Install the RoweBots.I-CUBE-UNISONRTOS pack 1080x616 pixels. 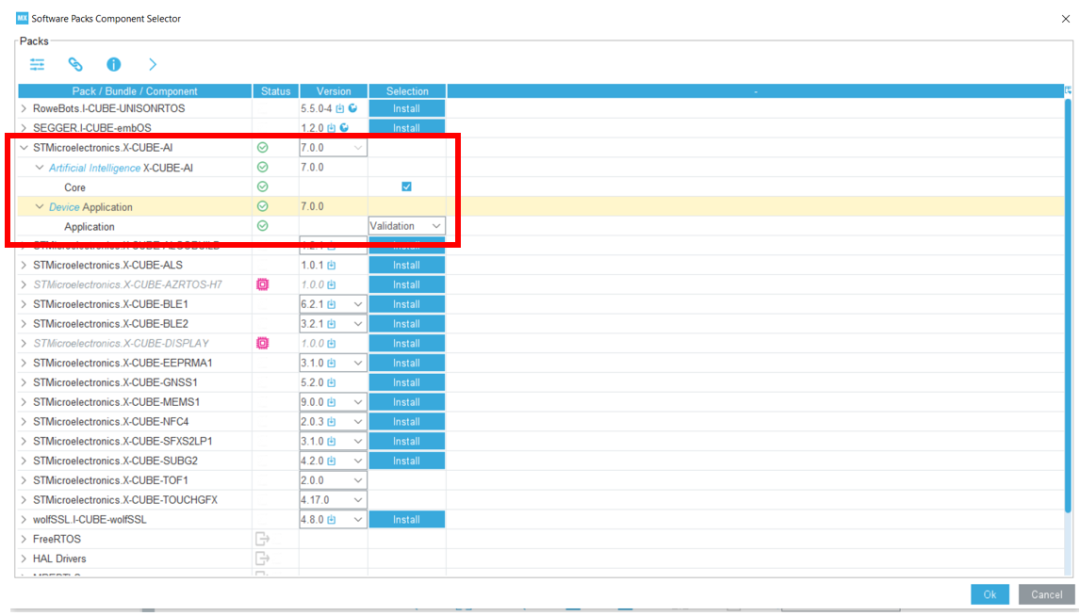[406, 109]
